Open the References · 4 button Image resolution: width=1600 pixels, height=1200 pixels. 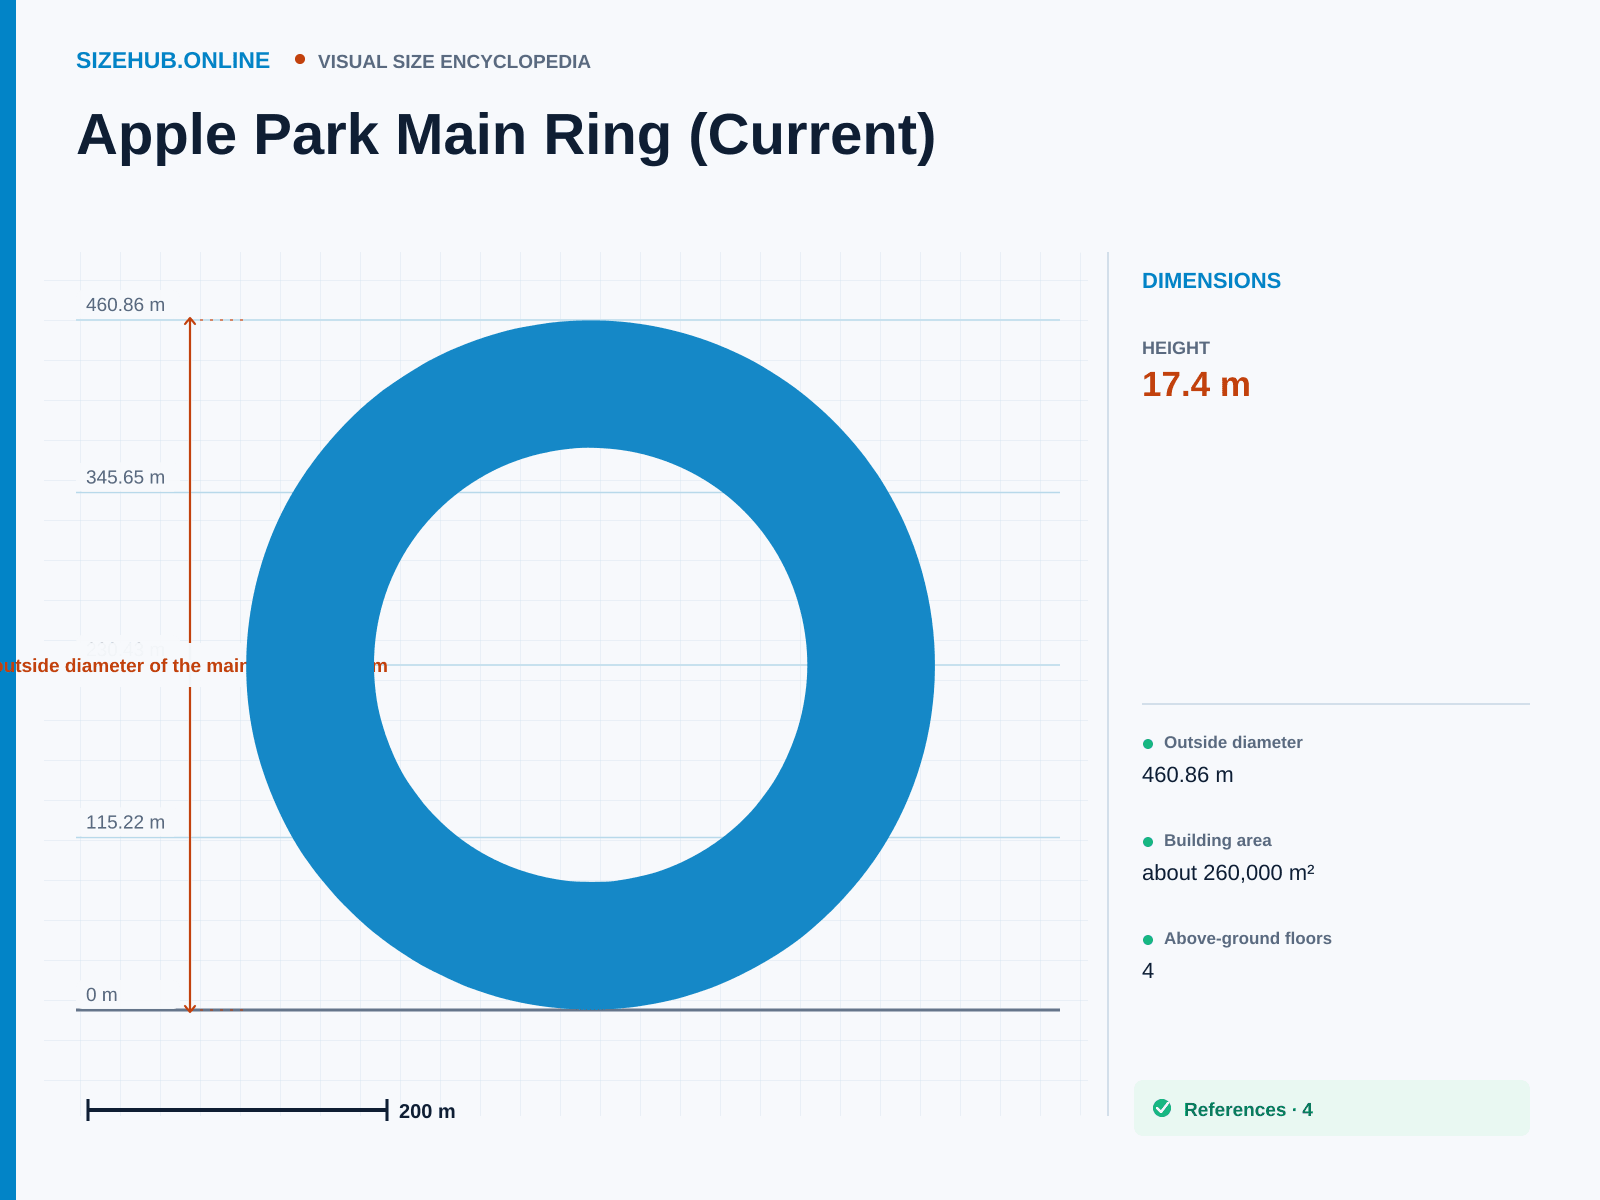[1332, 1108]
